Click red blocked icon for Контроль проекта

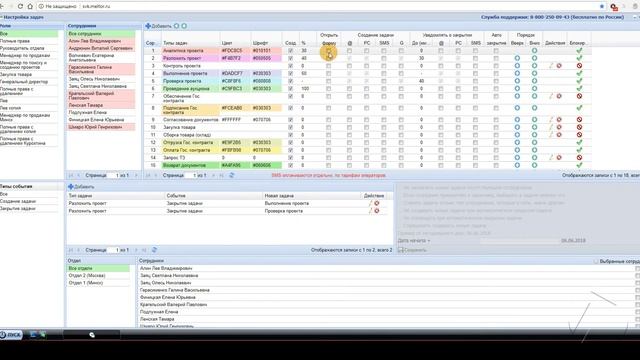(x=579, y=66)
